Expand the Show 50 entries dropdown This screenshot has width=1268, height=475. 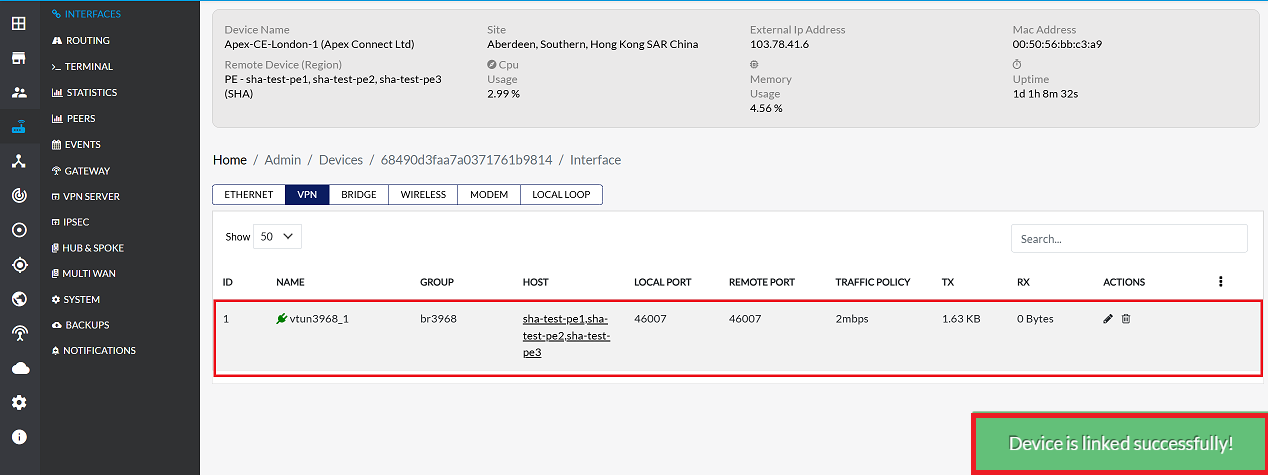coord(277,237)
